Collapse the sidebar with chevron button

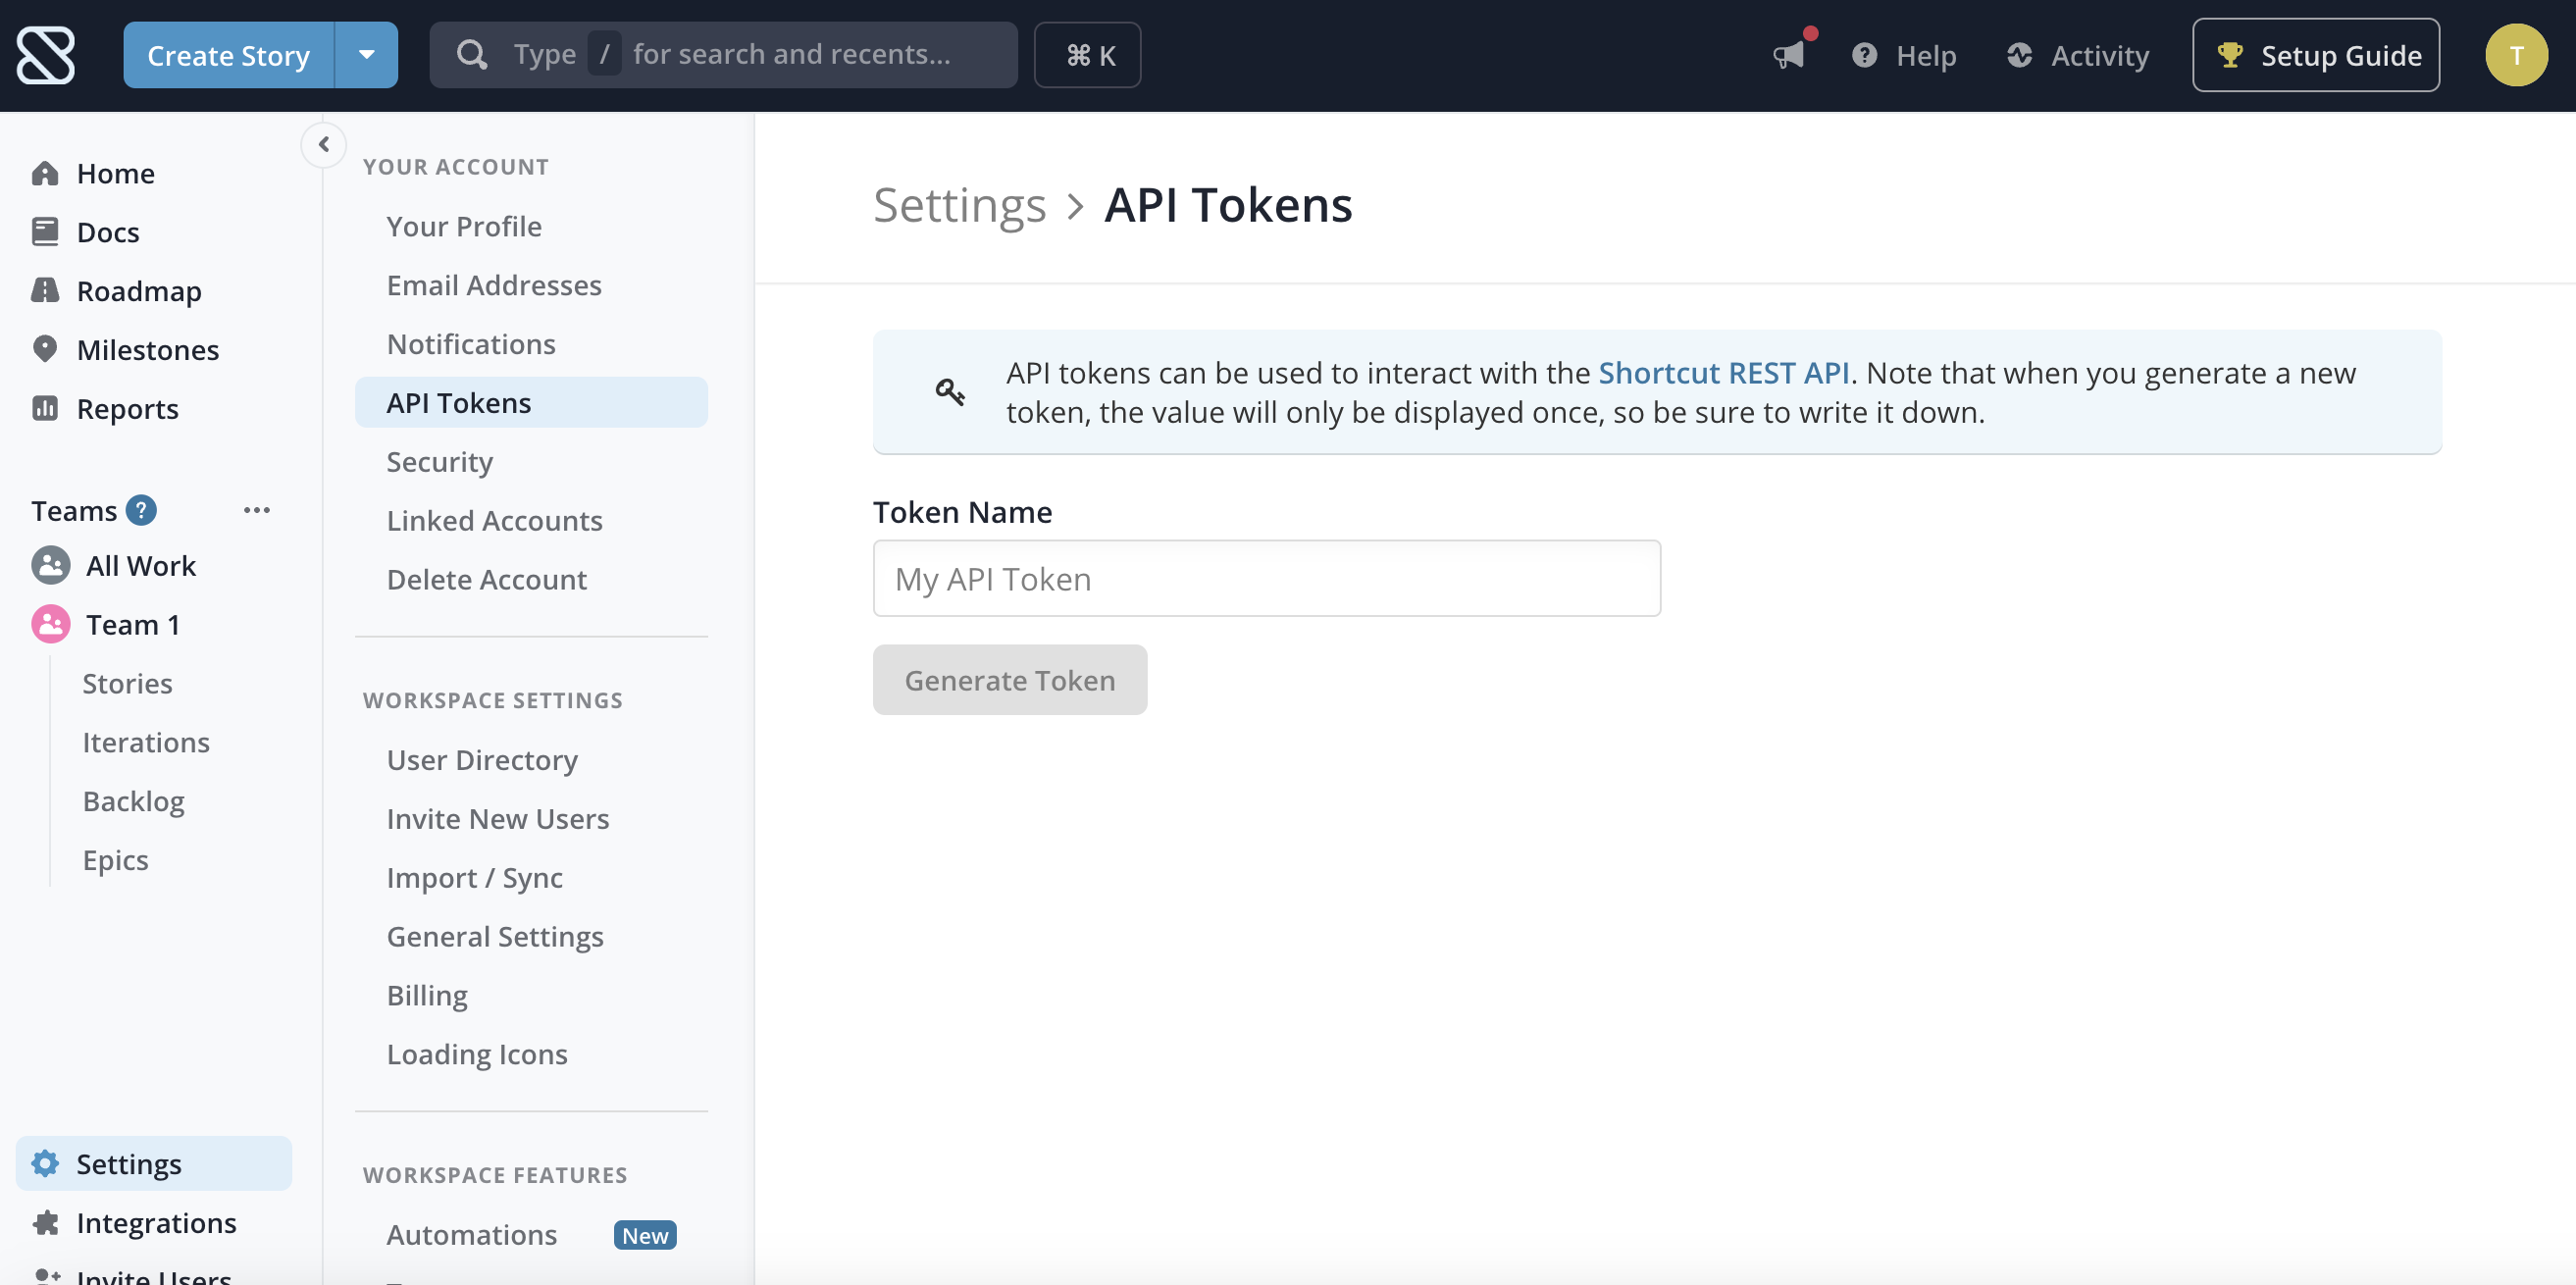click(x=323, y=145)
